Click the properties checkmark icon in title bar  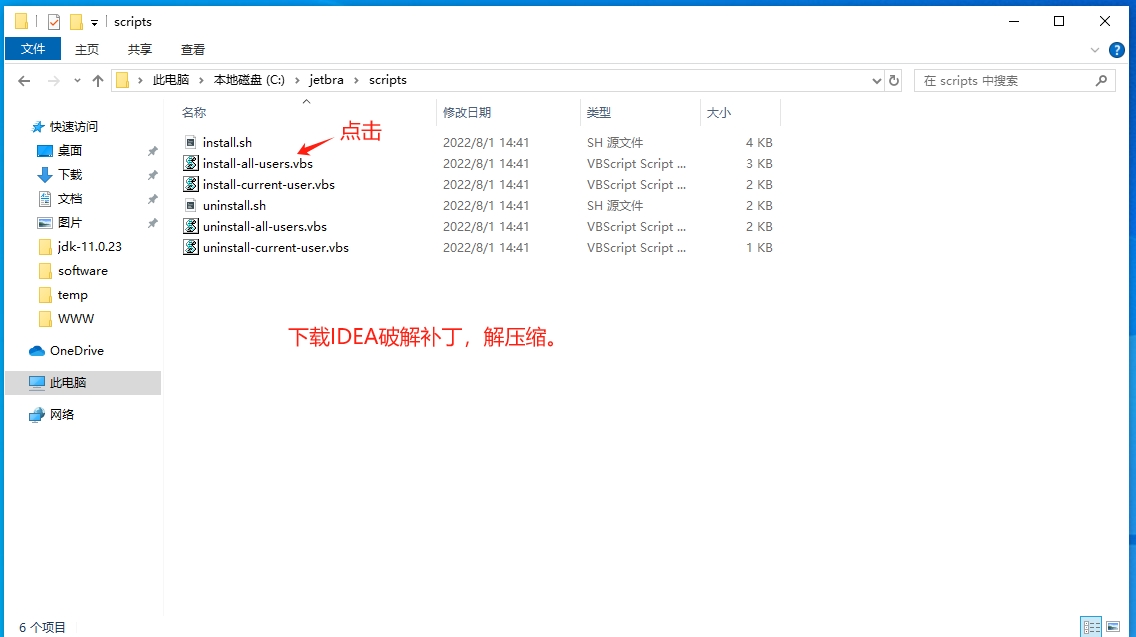54,22
